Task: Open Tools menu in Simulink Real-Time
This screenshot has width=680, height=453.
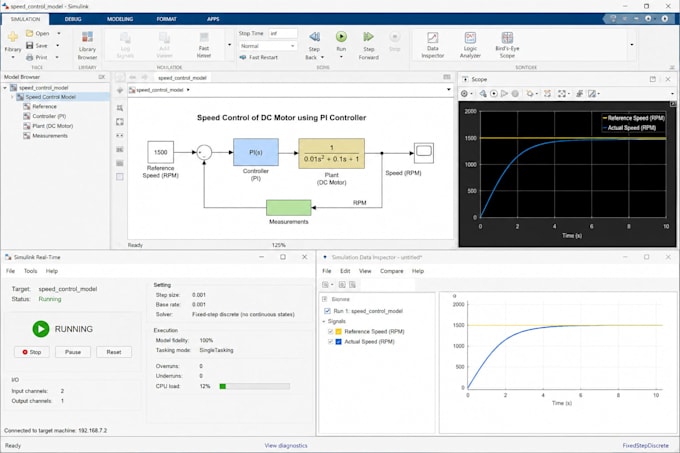Action: click(30, 271)
